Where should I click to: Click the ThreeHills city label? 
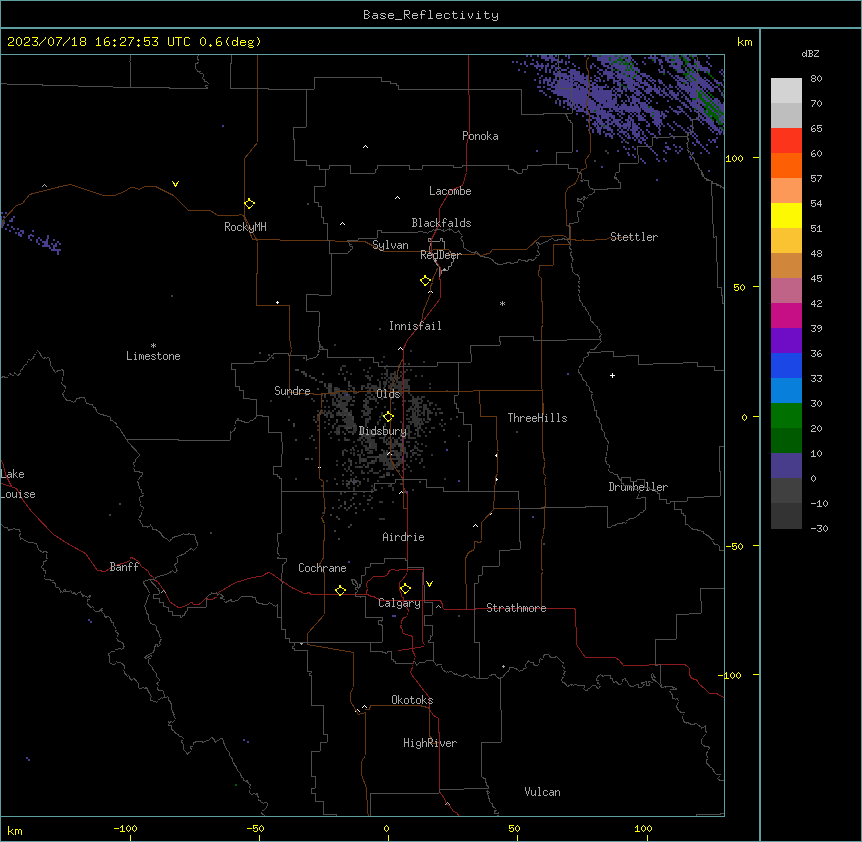(x=537, y=418)
